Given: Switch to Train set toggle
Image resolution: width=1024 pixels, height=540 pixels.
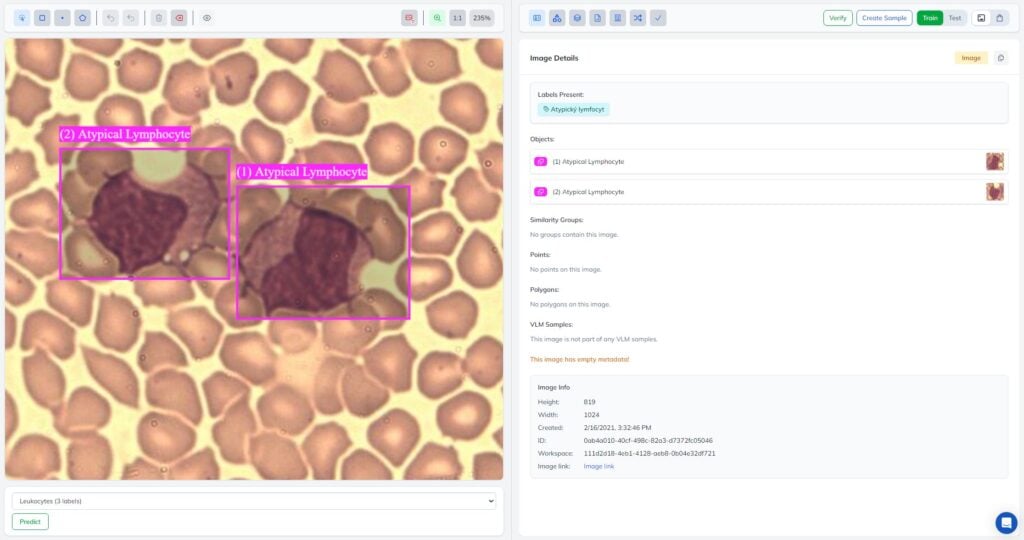Looking at the screenshot, I should 930,18.
